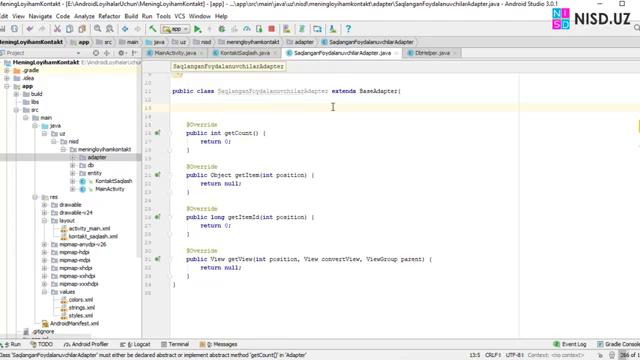Click the Undo arrow in the toolbar
Viewport: 640px width, 360px height.
tap(29, 29)
